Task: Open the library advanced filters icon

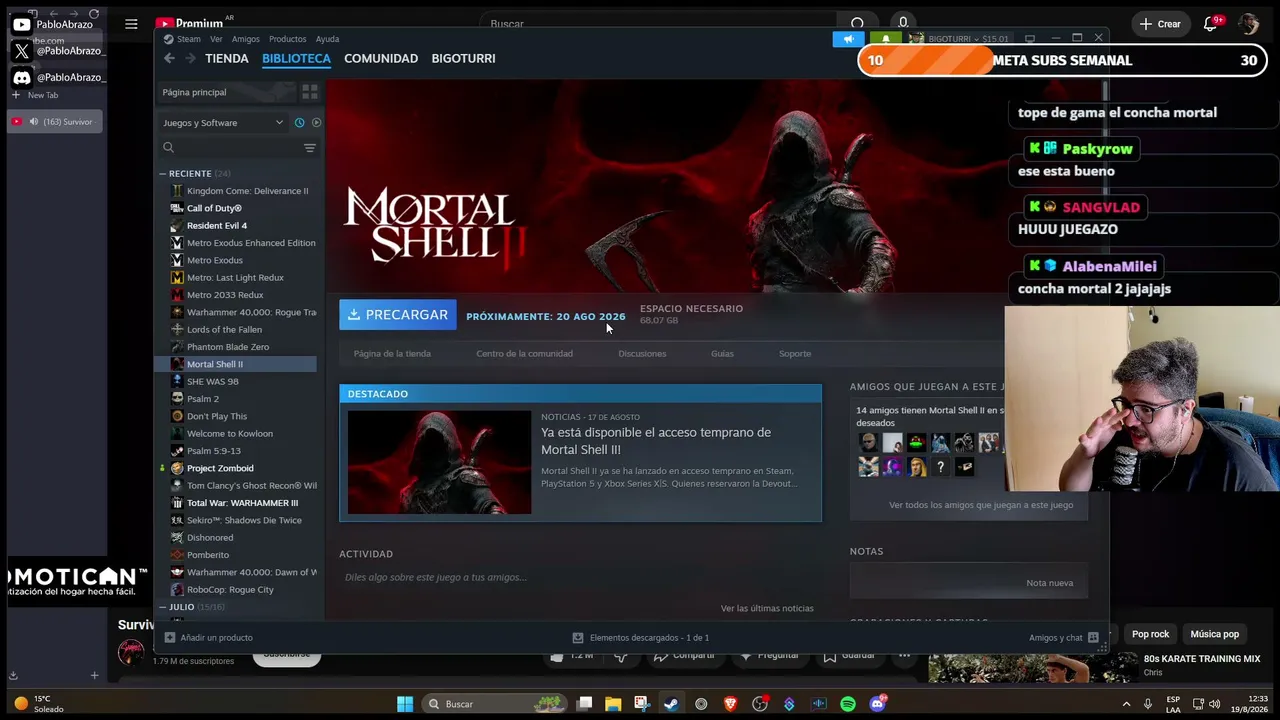Action: 310,148
